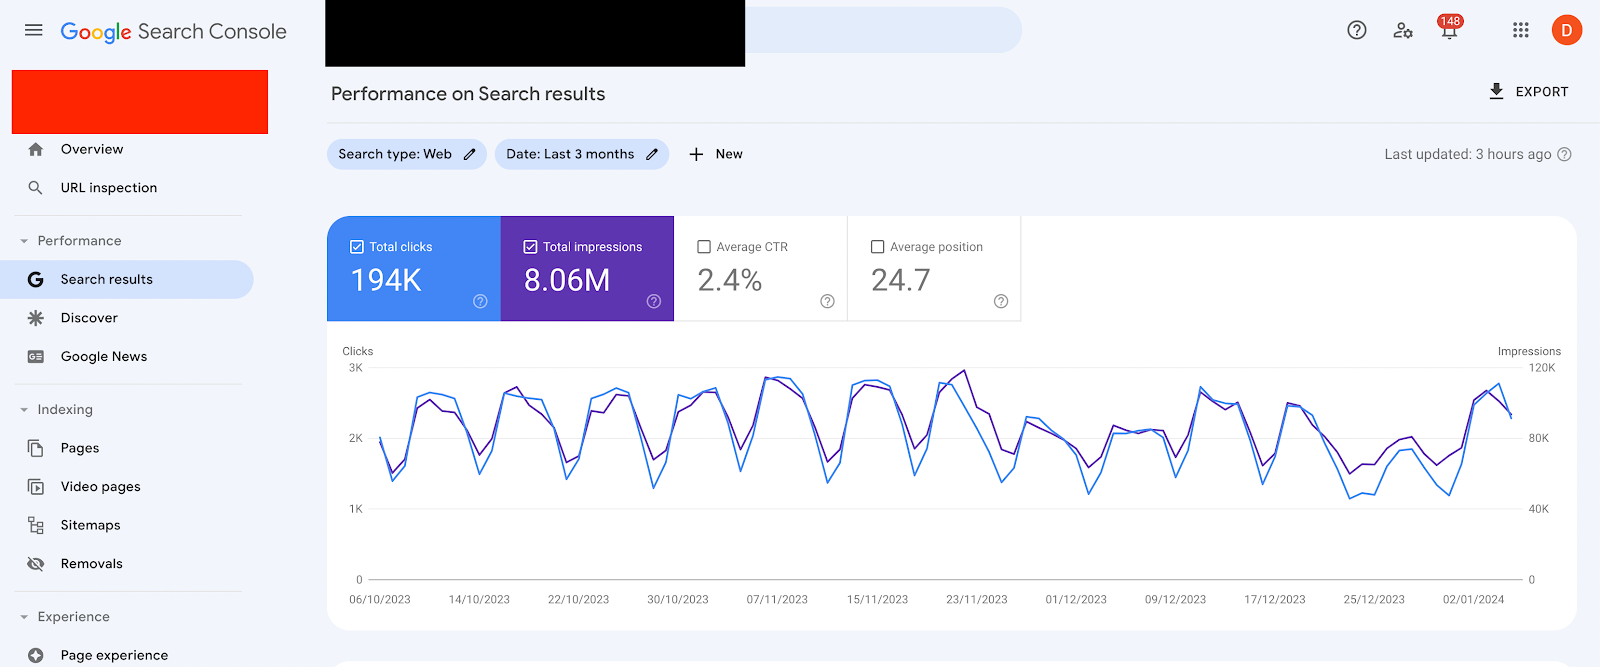Click the Impressions axis label
This screenshot has height=667, width=1600.
click(1529, 351)
